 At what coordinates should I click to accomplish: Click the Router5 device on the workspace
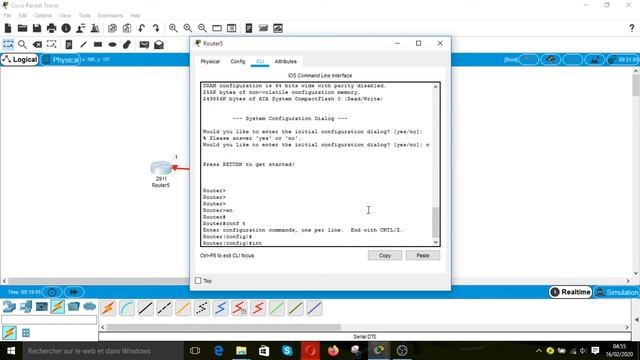pyautogui.click(x=161, y=168)
